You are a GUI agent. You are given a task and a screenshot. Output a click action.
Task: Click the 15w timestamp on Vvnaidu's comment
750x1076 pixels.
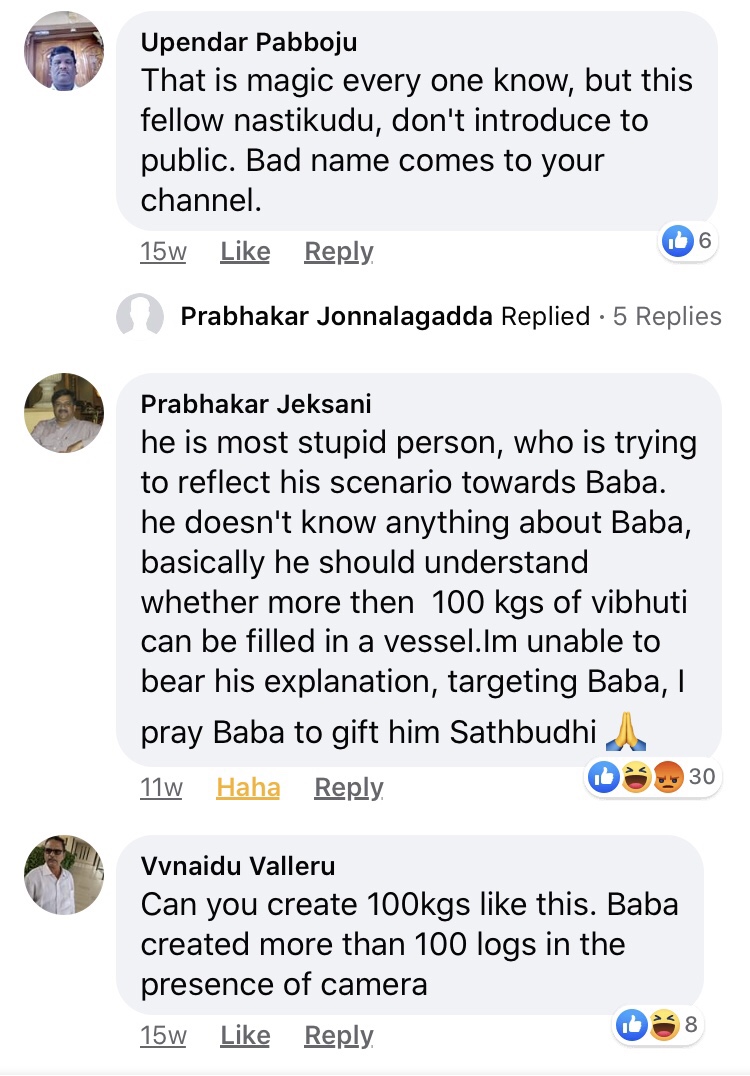click(163, 1036)
